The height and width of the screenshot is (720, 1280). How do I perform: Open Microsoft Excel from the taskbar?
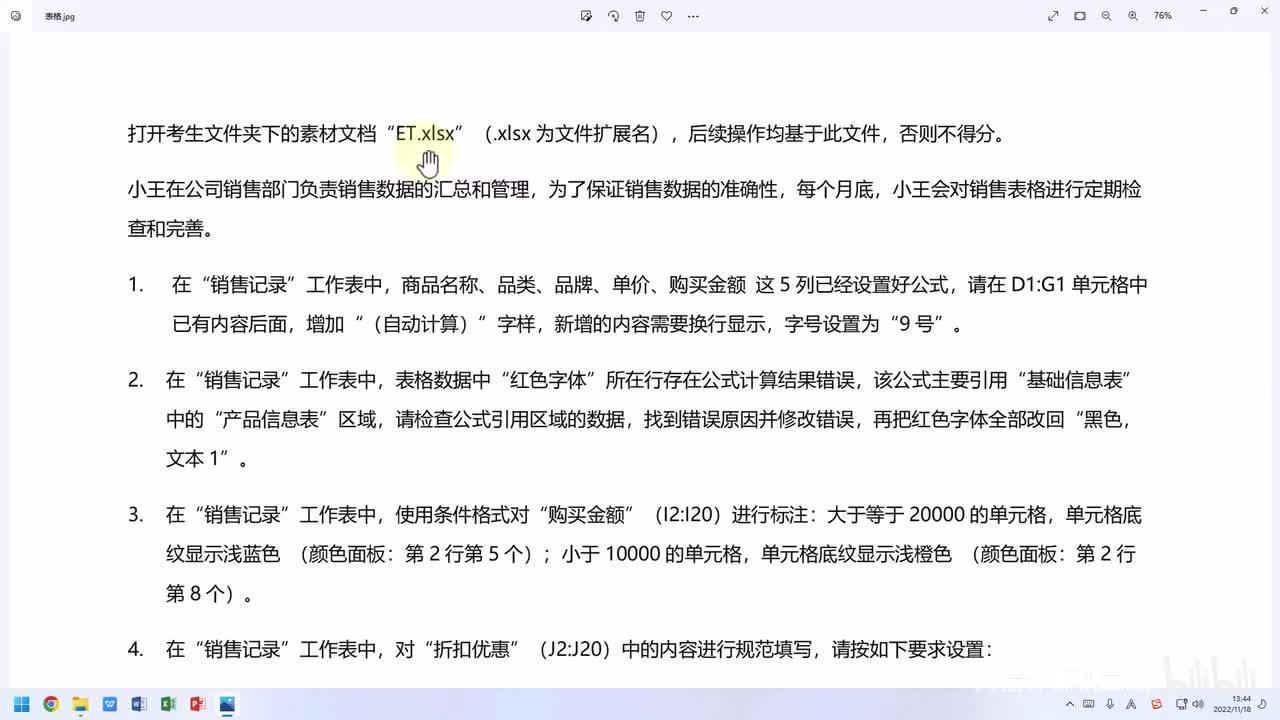pos(168,704)
